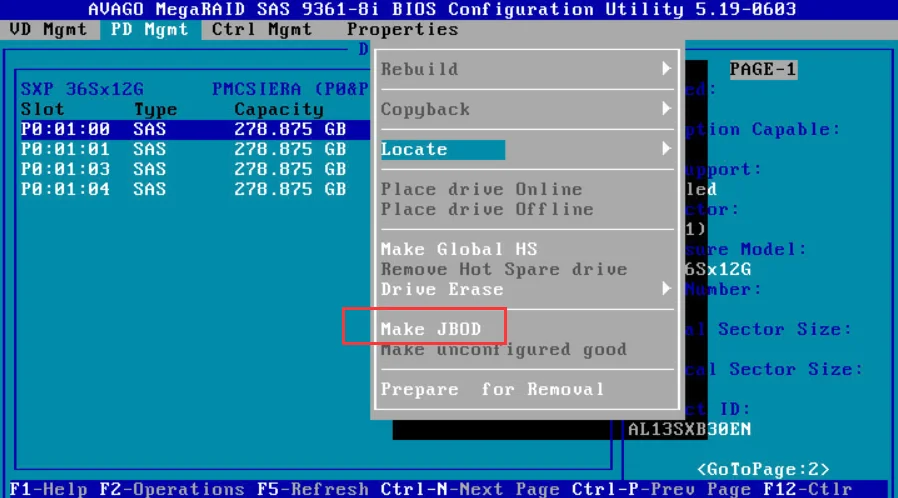Click the AL13SXB30EN product ID value
Viewport: 898px width, 498px height.
coord(689,429)
